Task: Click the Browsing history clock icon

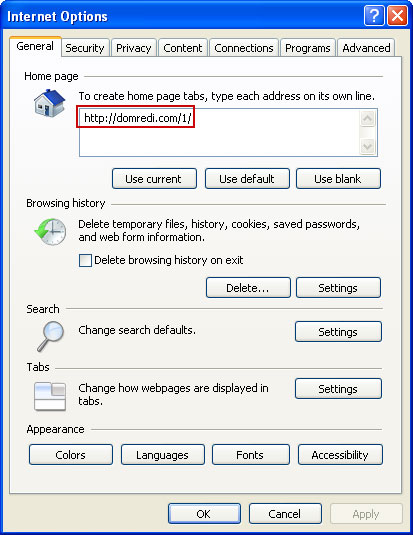Action: [x=50, y=232]
